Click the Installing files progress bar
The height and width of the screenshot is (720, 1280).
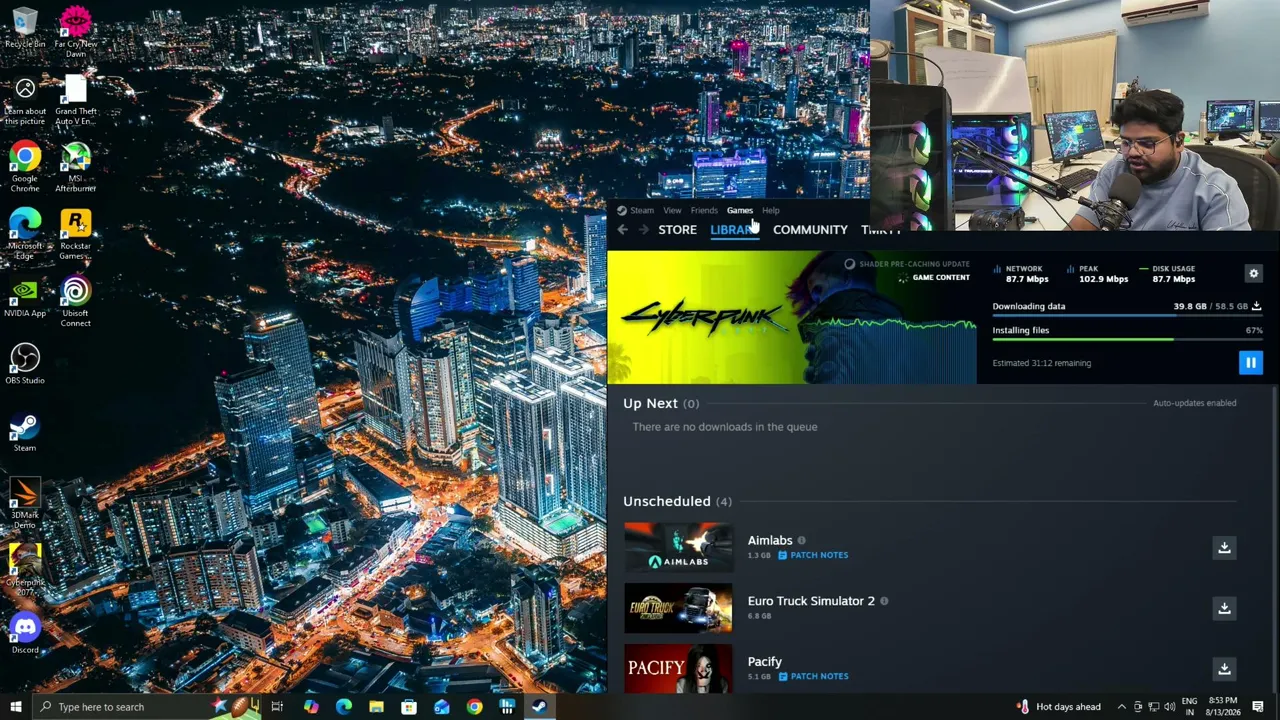pyautogui.click(x=1127, y=340)
